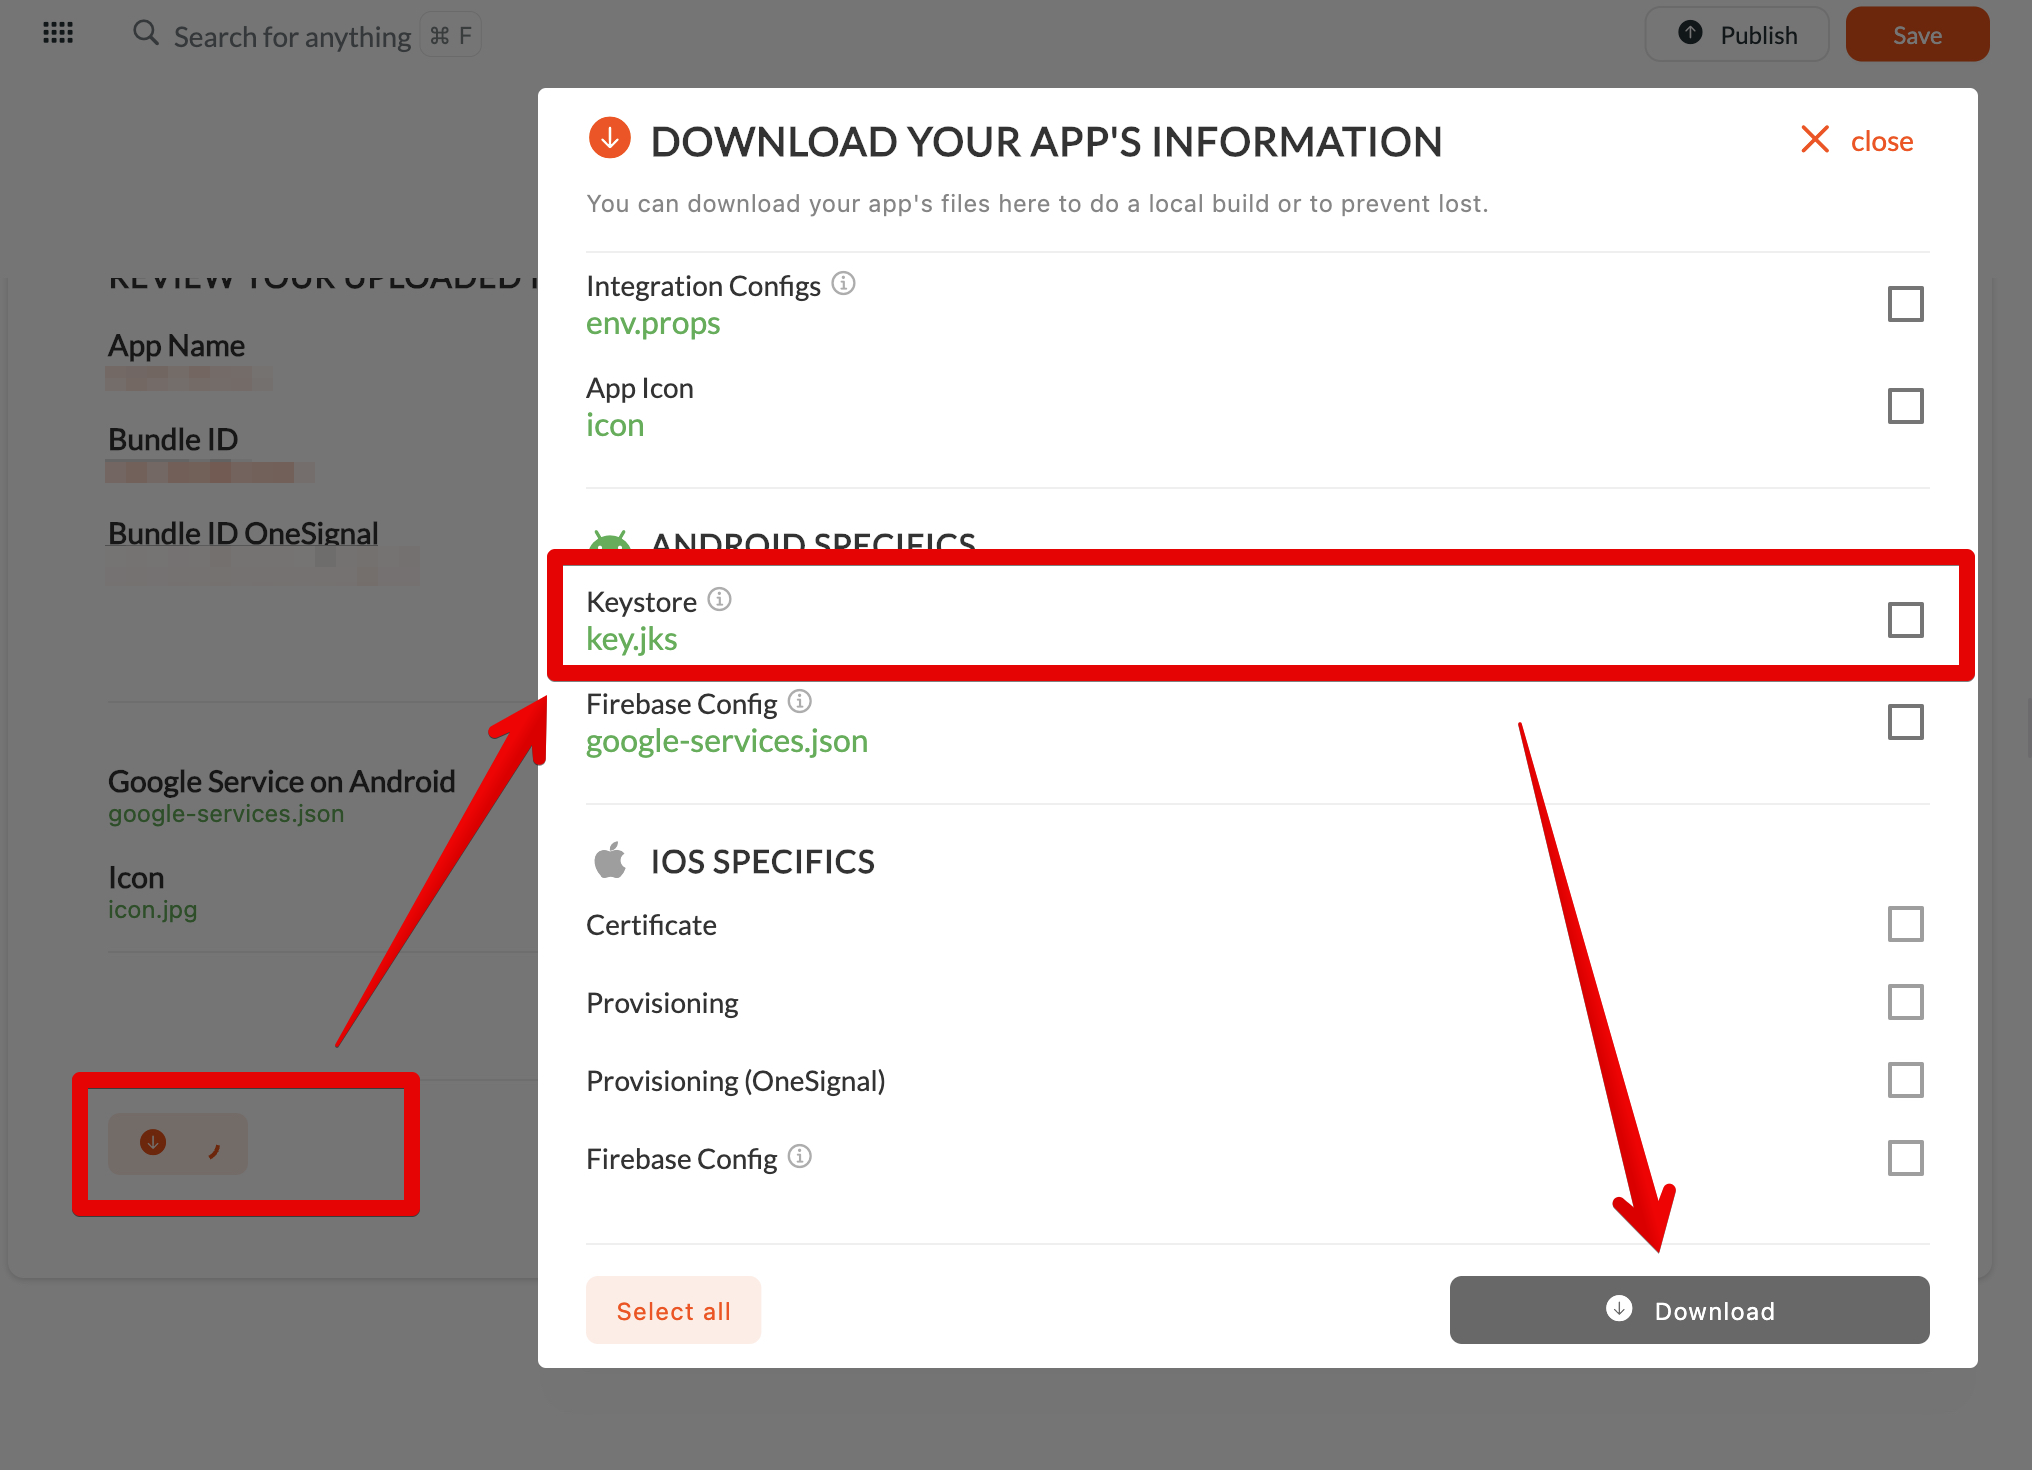This screenshot has width=2032, height=1470.
Task: Click the orange download icon in header
Action: click(x=609, y=138)
